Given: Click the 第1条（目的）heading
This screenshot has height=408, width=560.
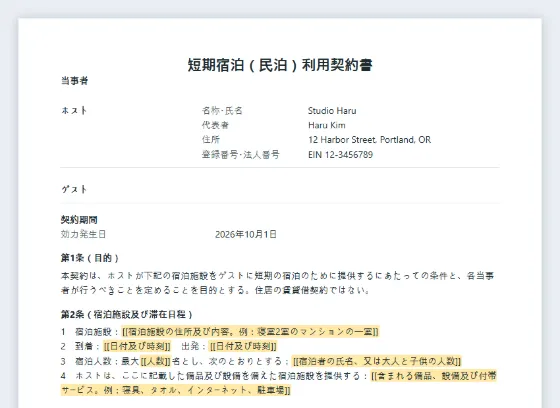Looking at the screenshot, I should tap(90, 258).
